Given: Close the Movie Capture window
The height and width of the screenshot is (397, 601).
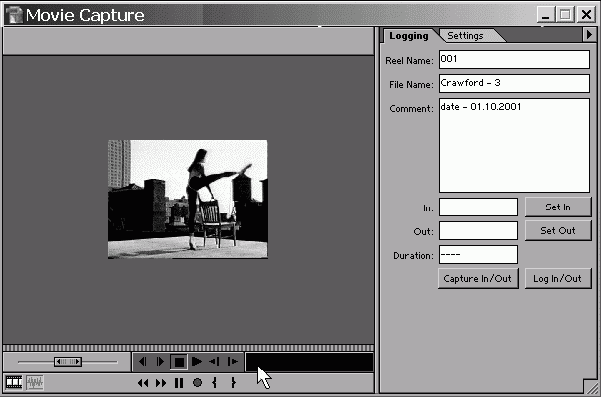Looking at the screenshot, I should pyautogui.click(x=586, y=15).
